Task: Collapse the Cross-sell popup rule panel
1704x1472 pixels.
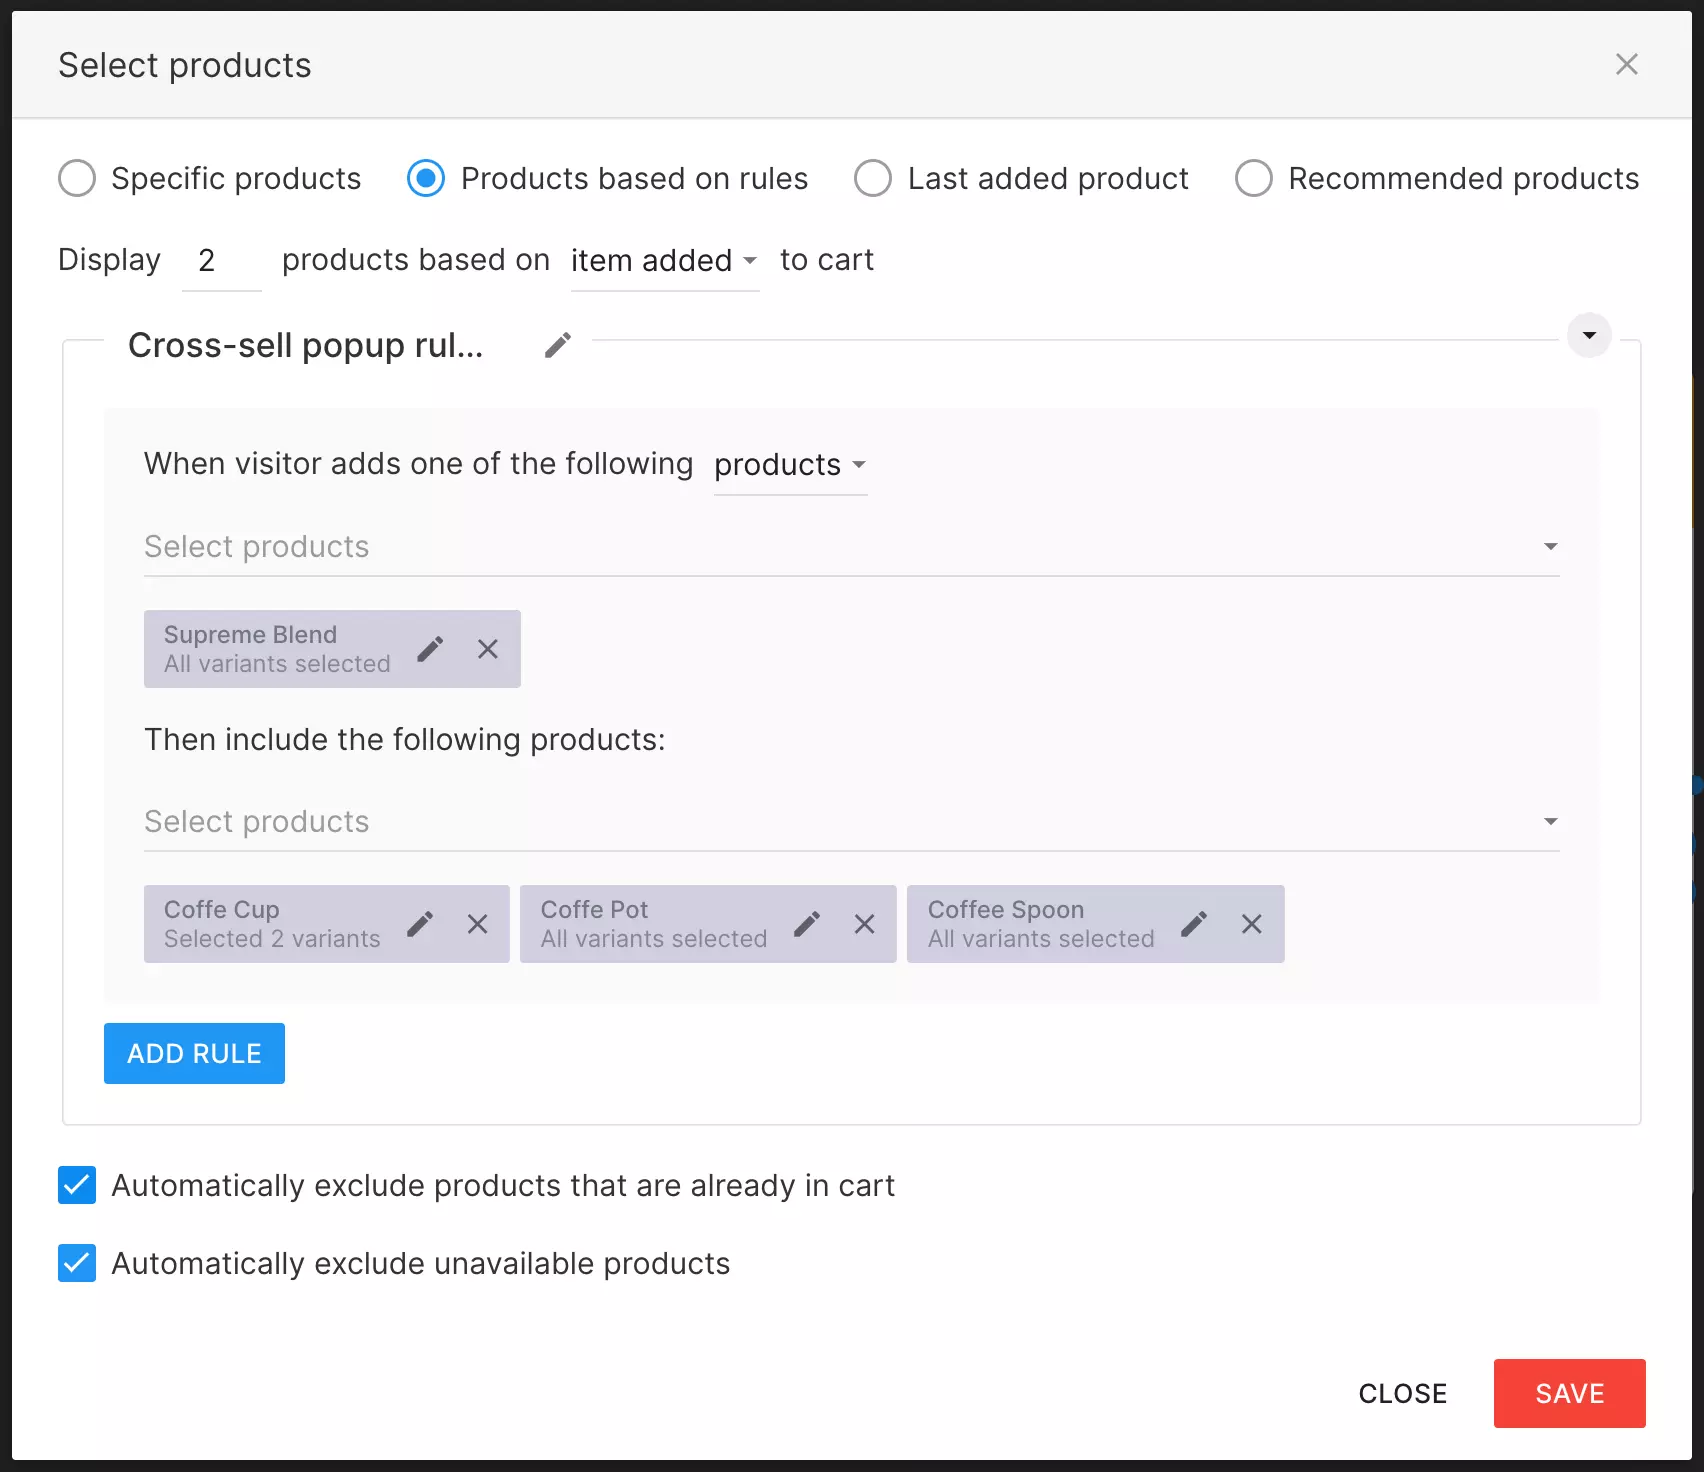Action: 1589,336
